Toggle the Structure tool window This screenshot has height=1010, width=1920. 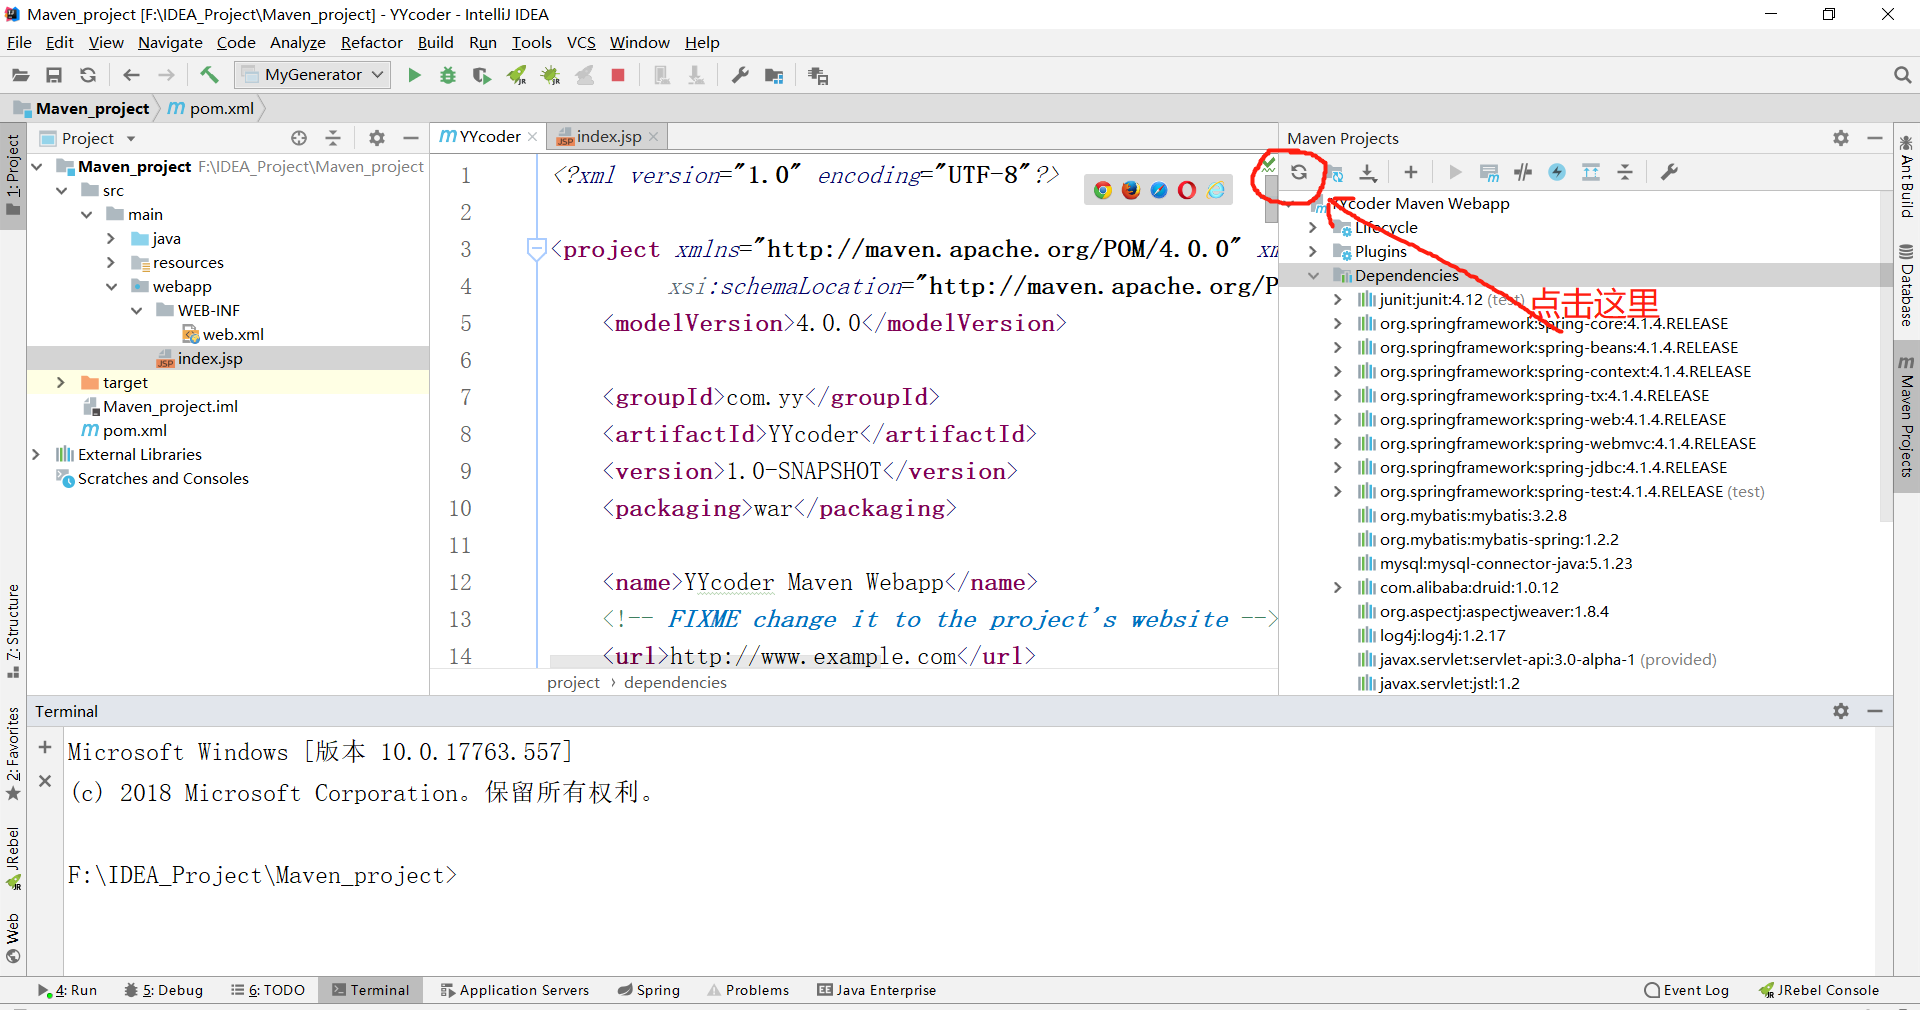pos(13,631)
